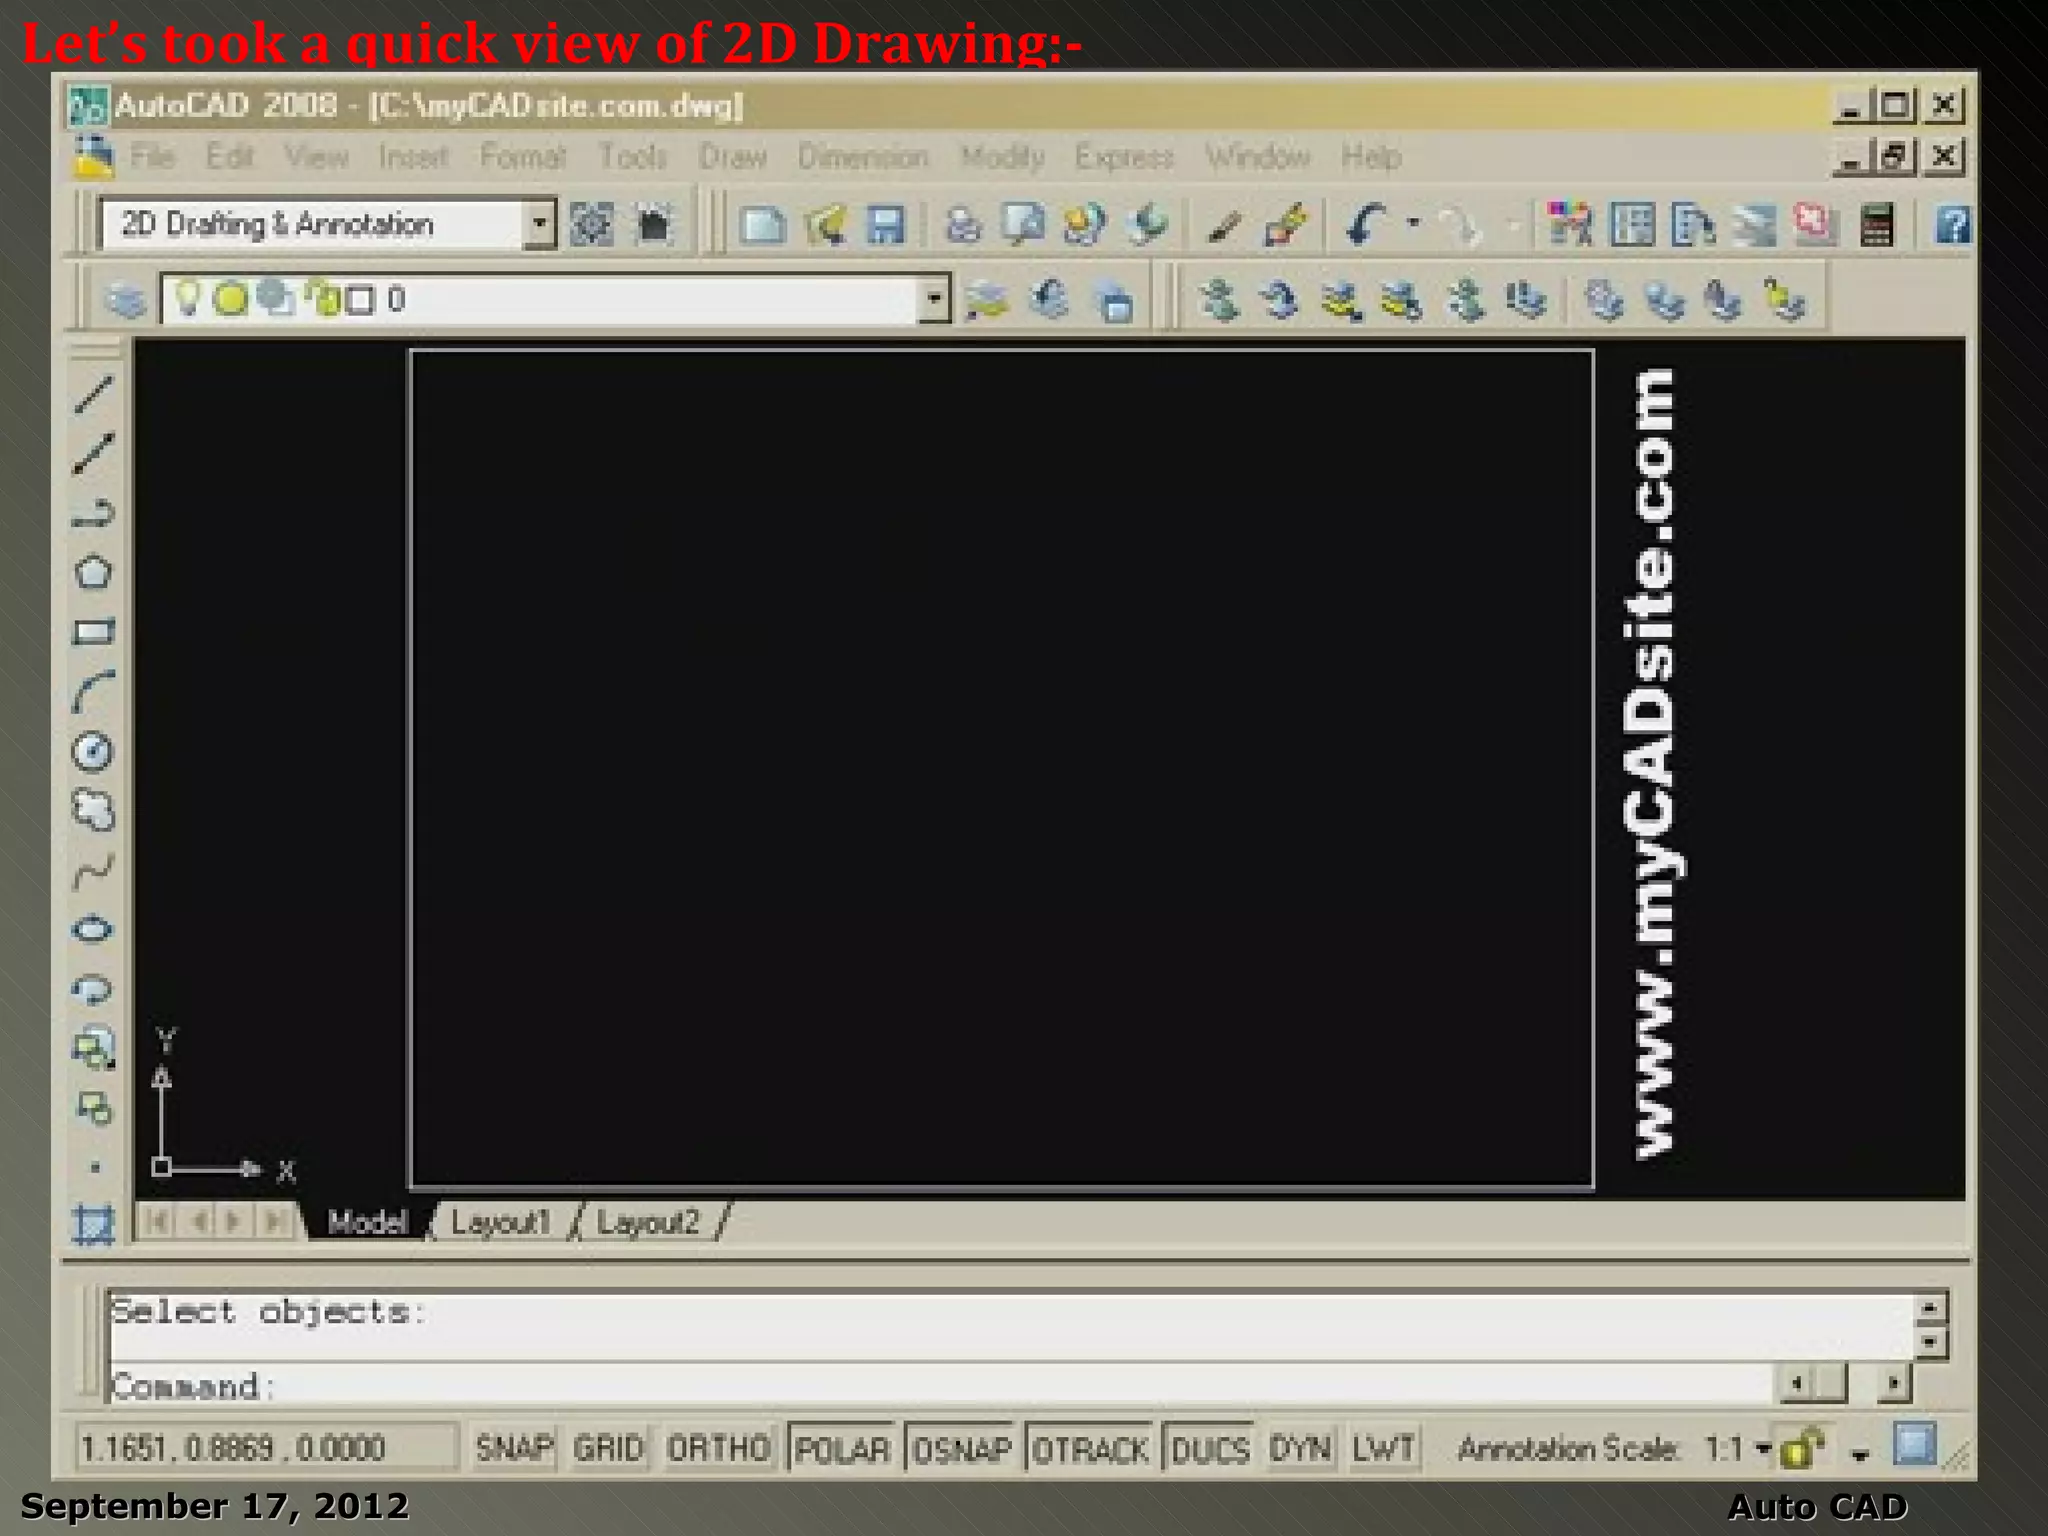Screen dimensions: 2048x1536
Task: Select the Circle tool
Action: pos(94,751)
